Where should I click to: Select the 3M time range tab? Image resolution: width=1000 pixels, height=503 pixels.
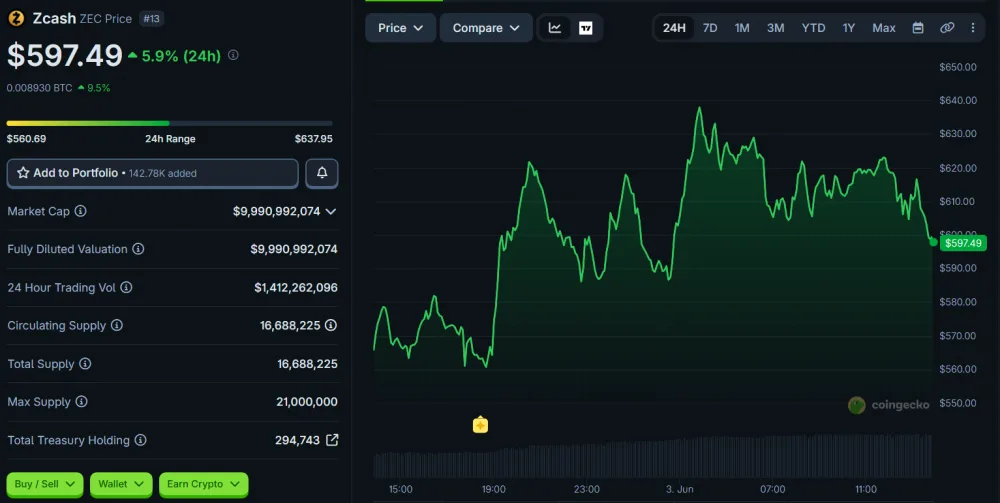pos(776,28)
